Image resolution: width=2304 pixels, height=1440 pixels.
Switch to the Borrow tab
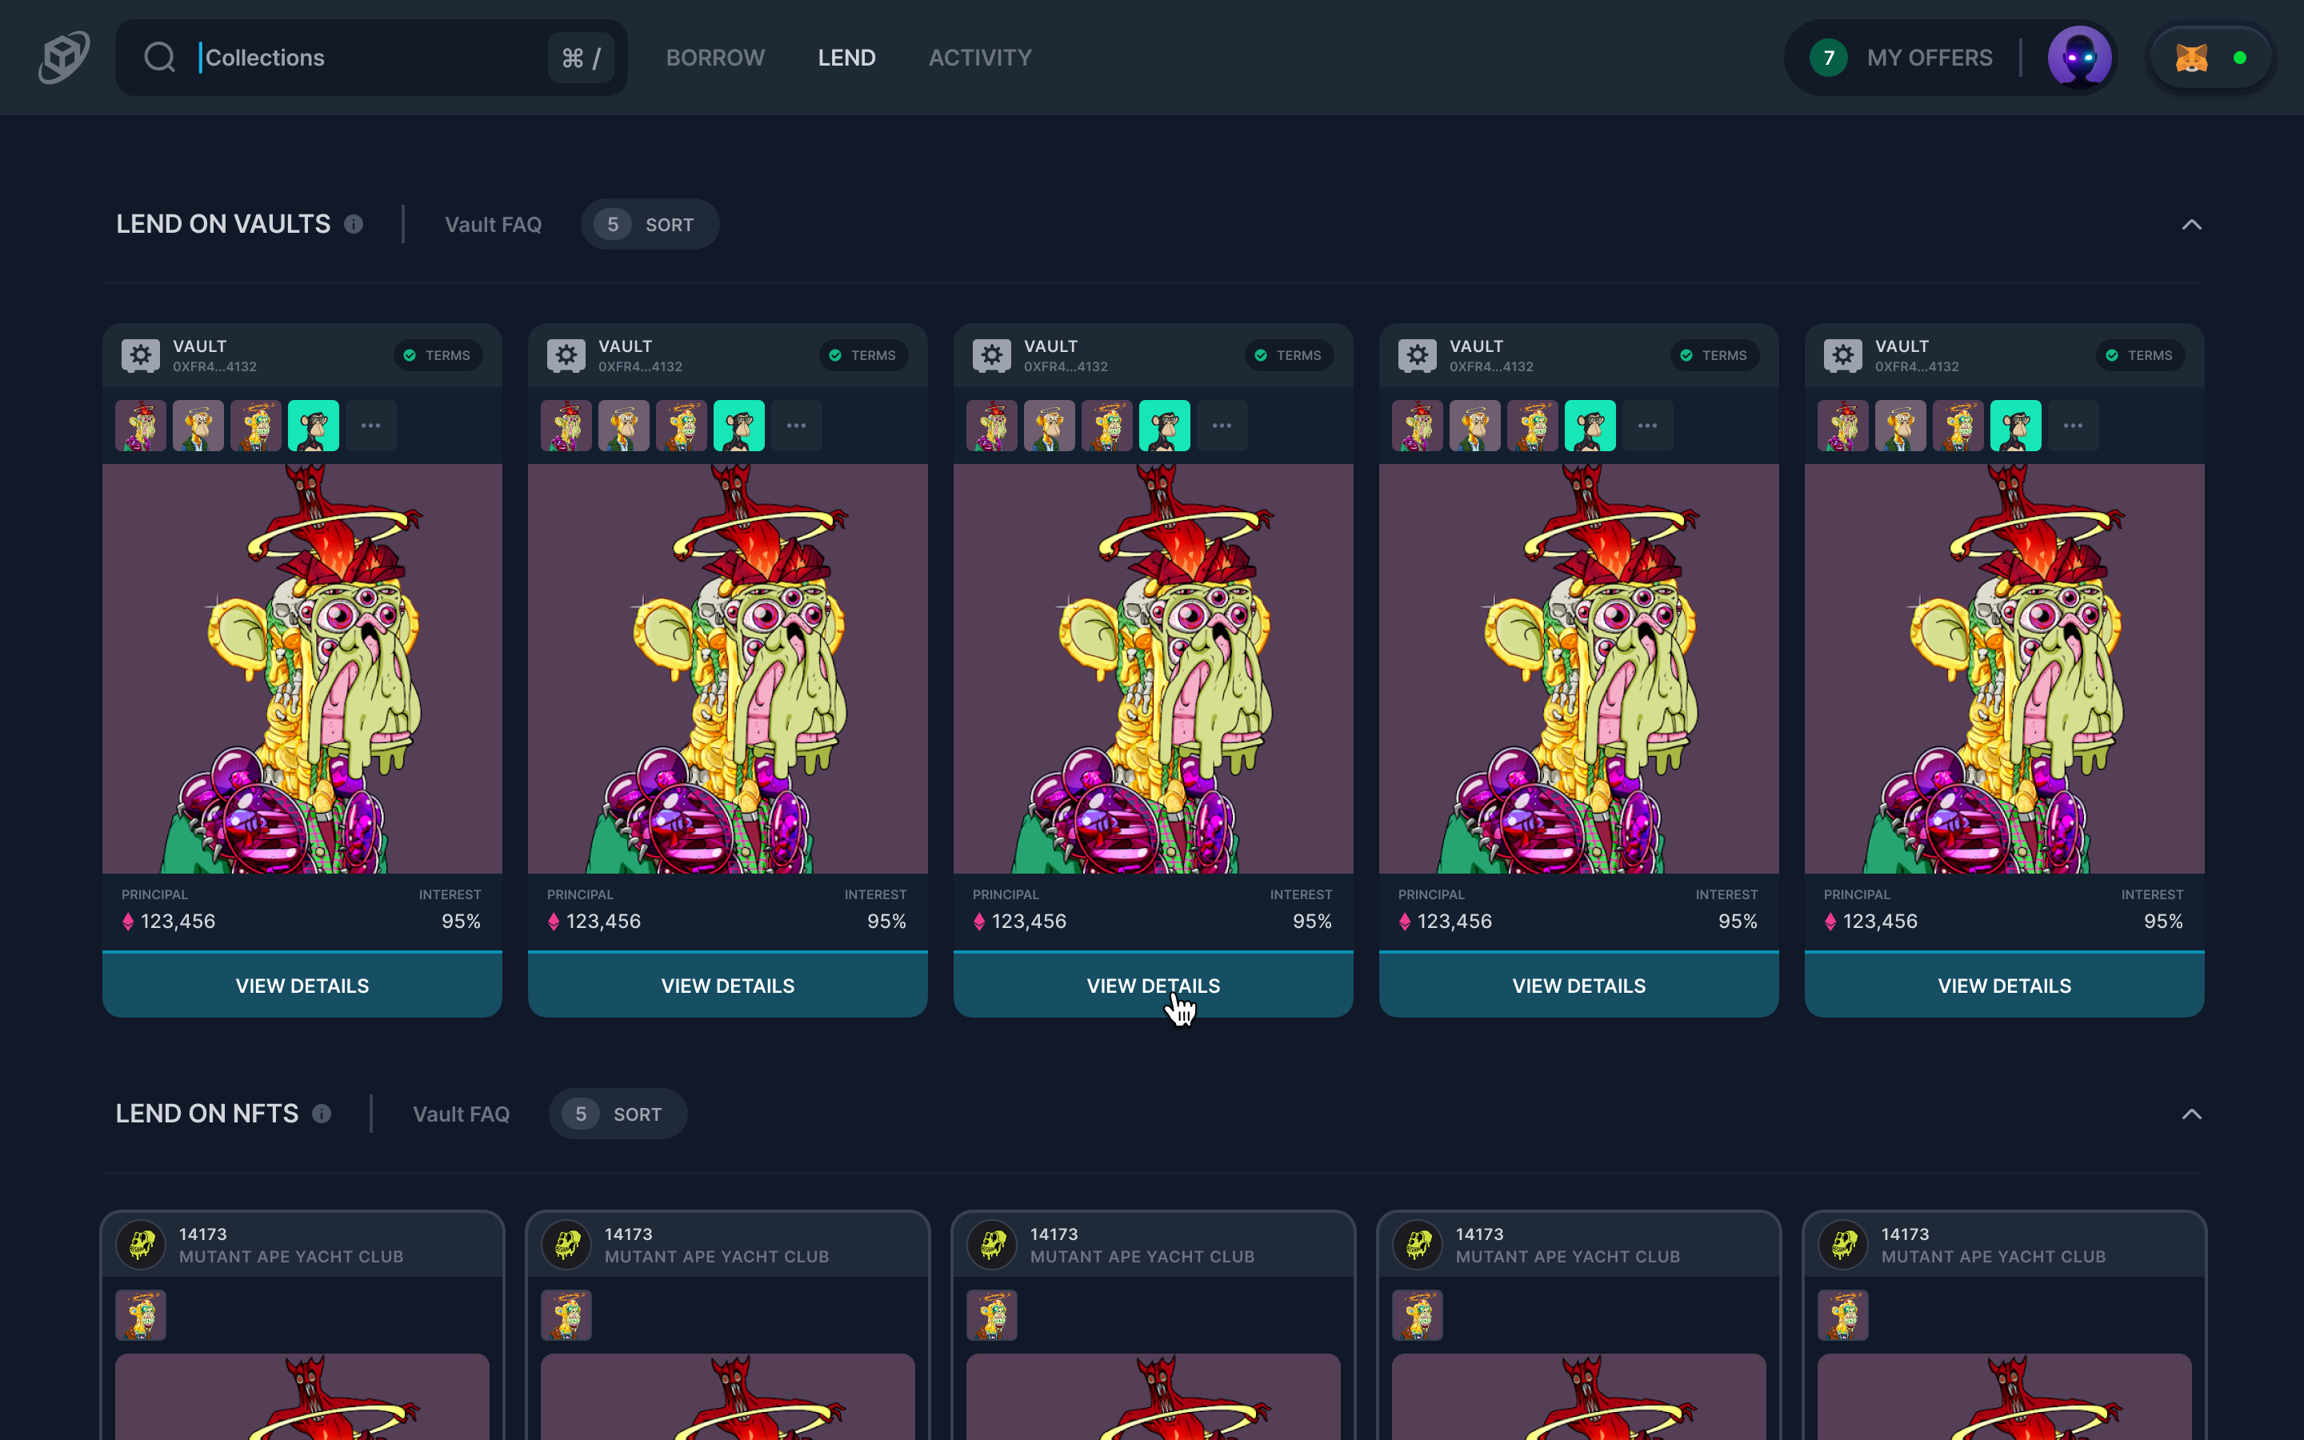pos(715,57)
